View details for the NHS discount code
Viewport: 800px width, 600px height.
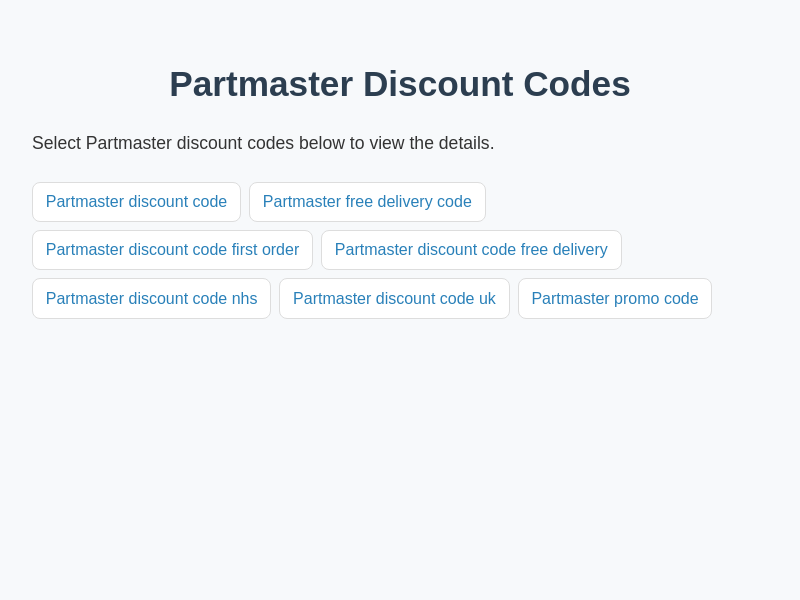[x=151, y=299]
